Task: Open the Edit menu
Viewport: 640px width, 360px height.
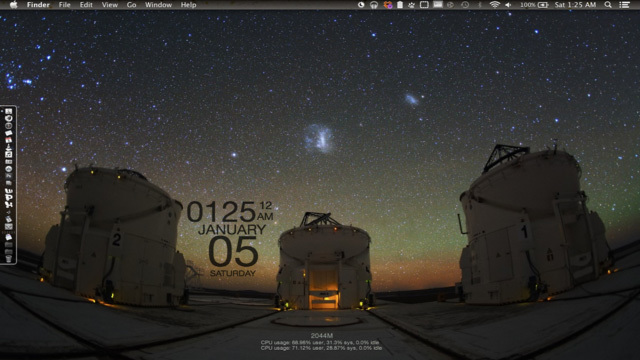Action: coord(86,5)
